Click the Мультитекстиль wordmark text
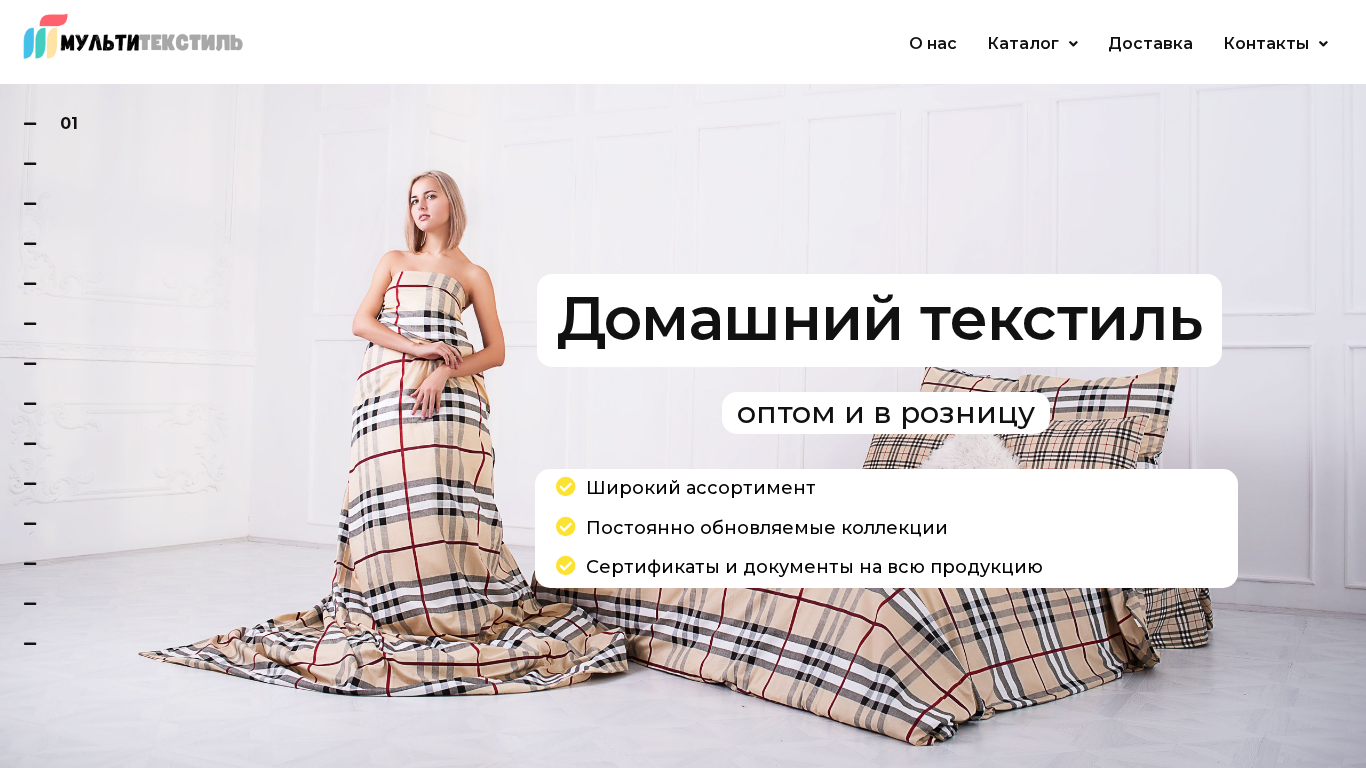This screenshot has height=768, width=1366. pyautogui.click(x=151, y=42)
